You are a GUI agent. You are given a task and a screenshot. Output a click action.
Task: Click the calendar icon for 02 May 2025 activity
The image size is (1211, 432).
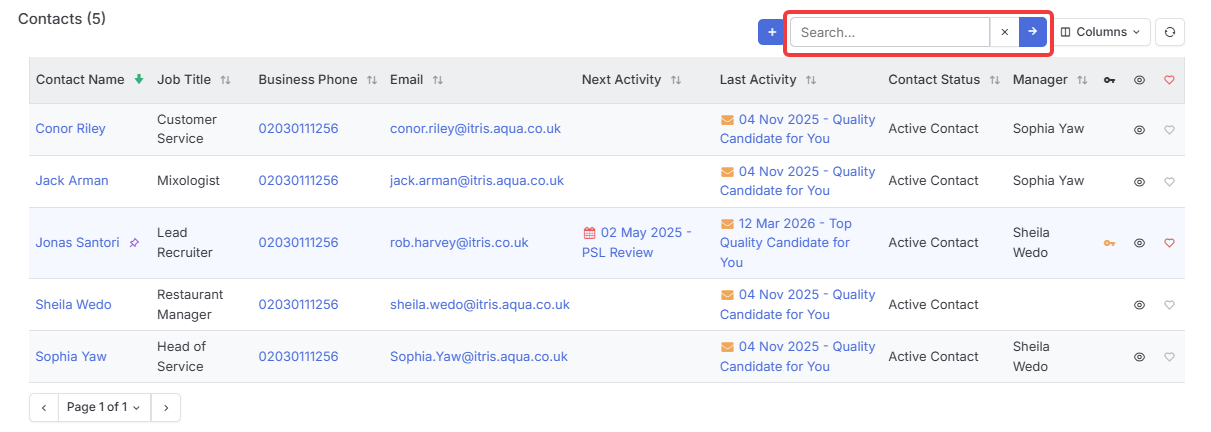pyautogui.click(x=589, y=233)
